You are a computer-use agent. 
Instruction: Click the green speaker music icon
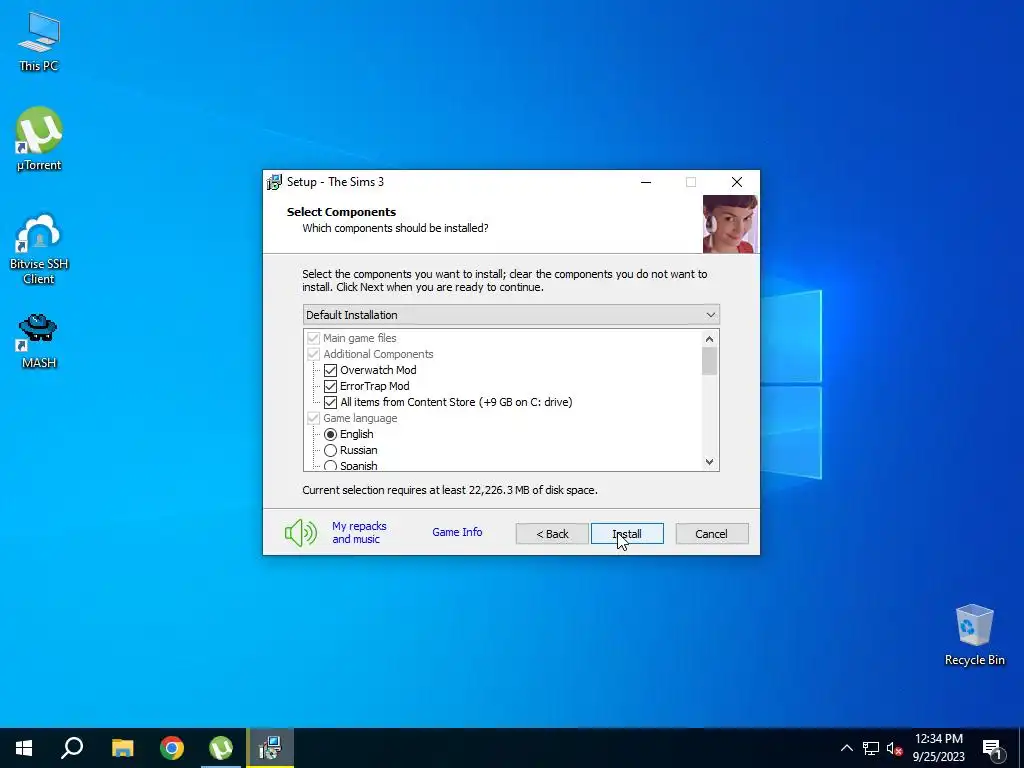(x=301, y=533)
